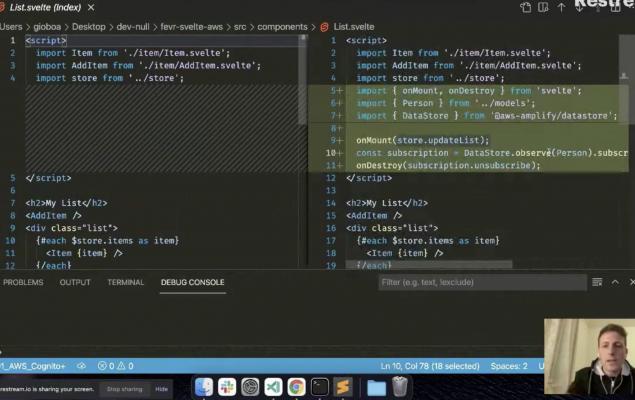Viewport: 635px width, 400px height.
Task: Click <div class="list"> in the left pane
Action: (72, 228)
